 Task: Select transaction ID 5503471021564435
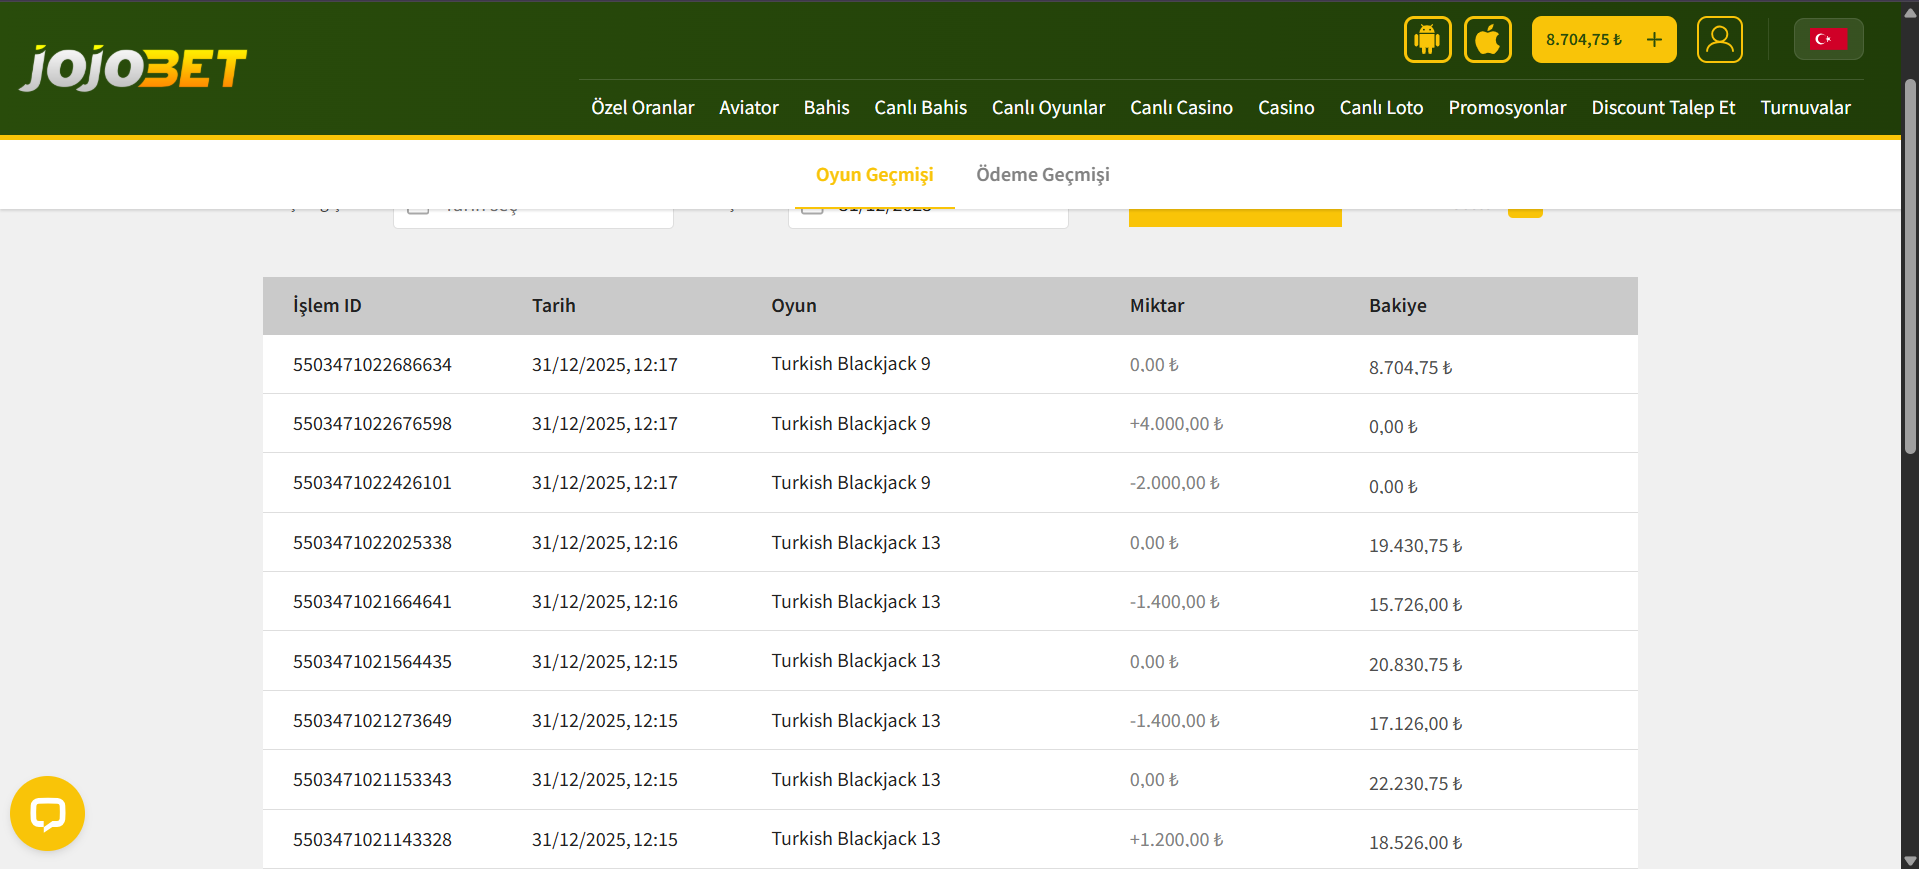372,662
